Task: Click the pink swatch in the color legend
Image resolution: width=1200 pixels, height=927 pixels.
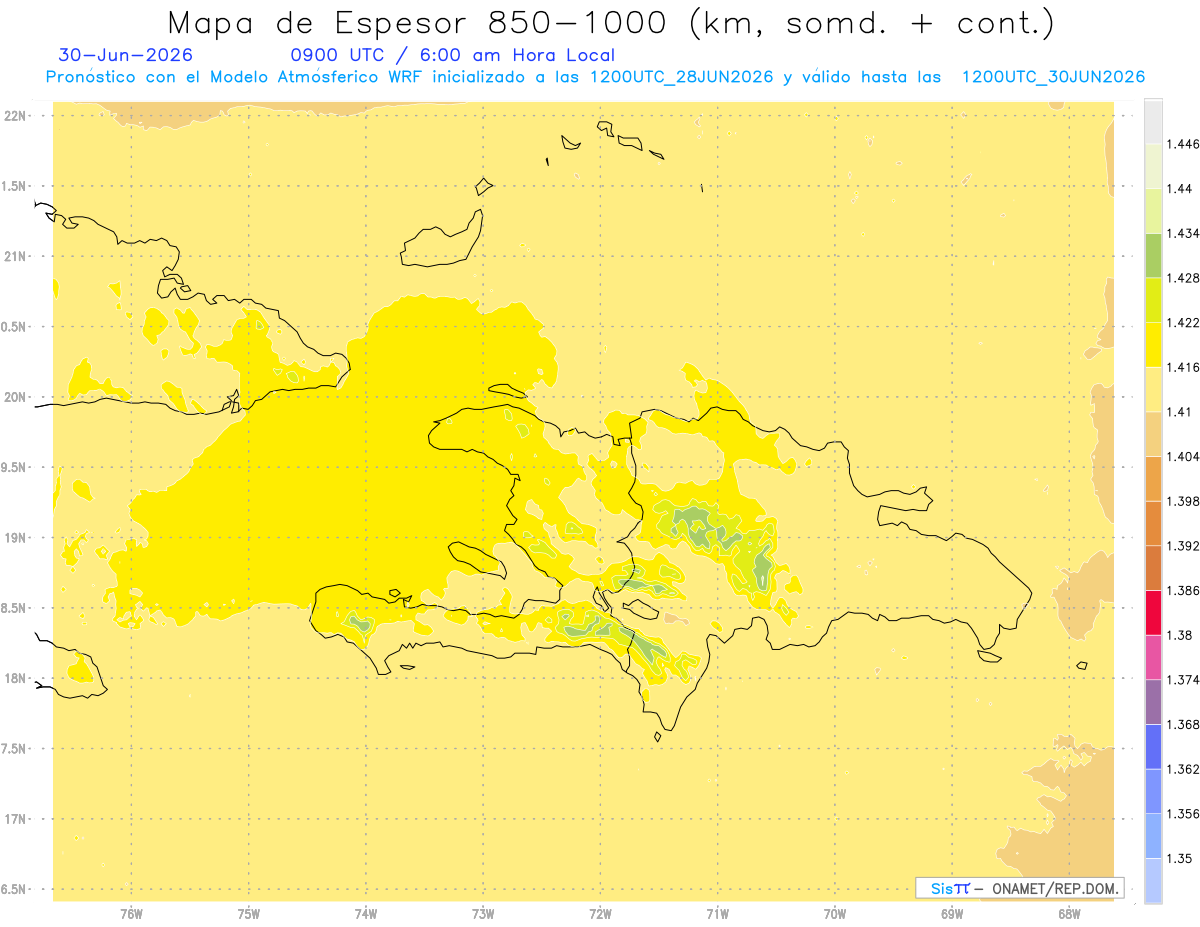Action: point(1153,657)
